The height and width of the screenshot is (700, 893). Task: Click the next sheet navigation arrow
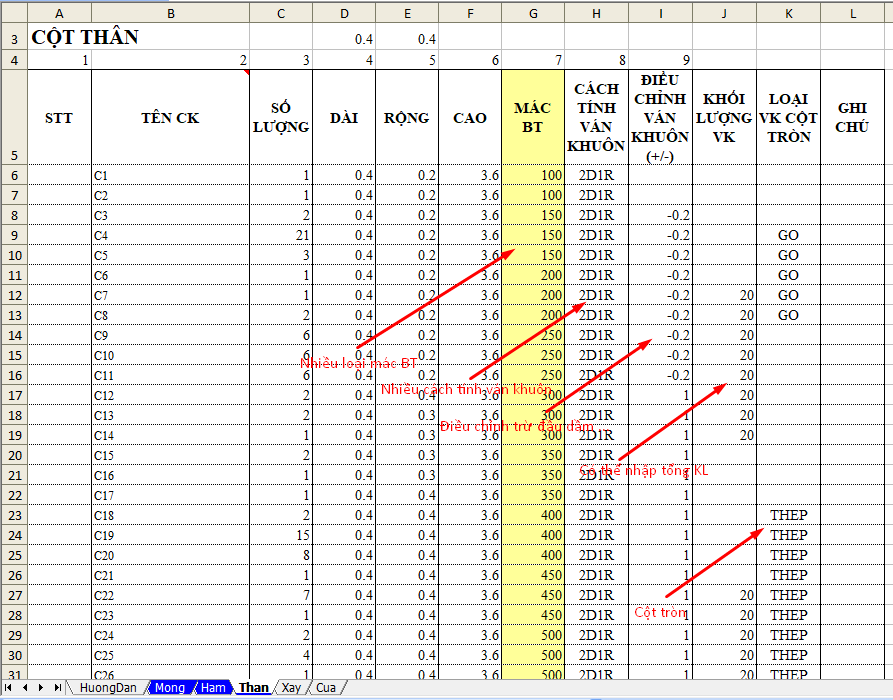pos(40,688)
